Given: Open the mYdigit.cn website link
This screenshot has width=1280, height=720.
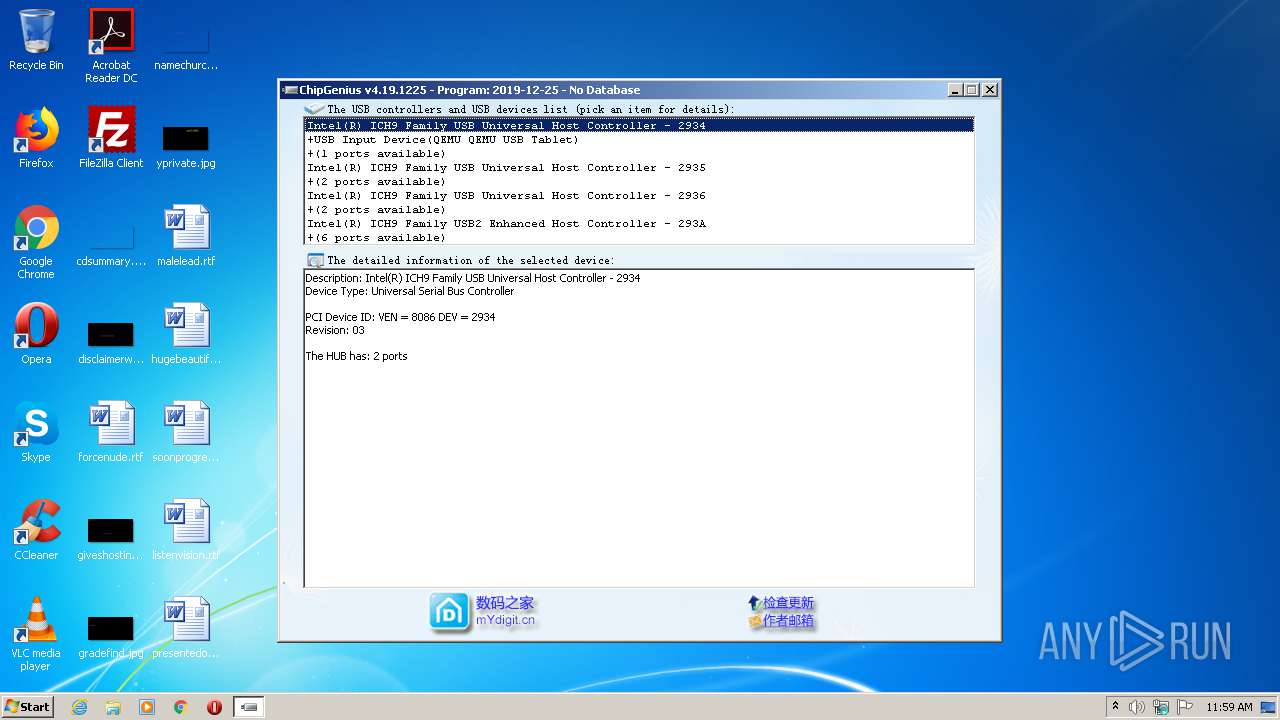Looking at the screenshot, I should [505, 620].
